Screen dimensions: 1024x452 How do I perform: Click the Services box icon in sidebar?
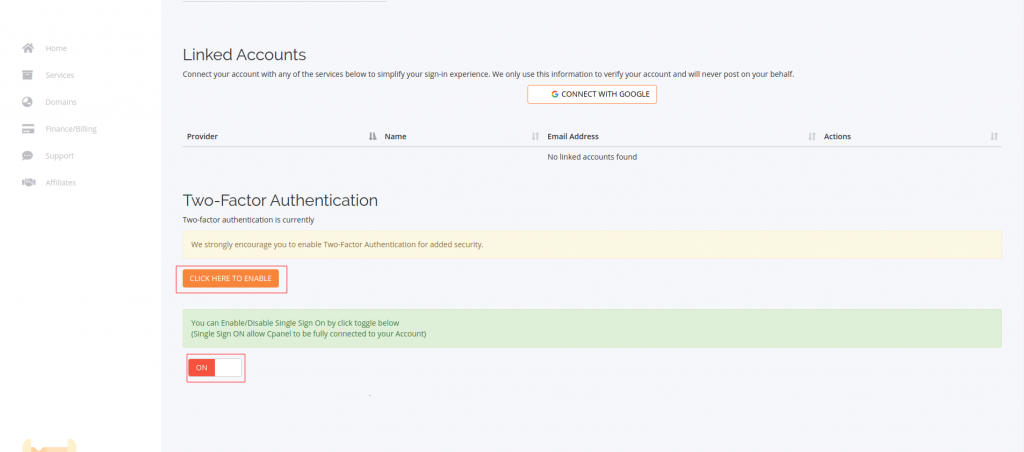[x=28, y=75]
